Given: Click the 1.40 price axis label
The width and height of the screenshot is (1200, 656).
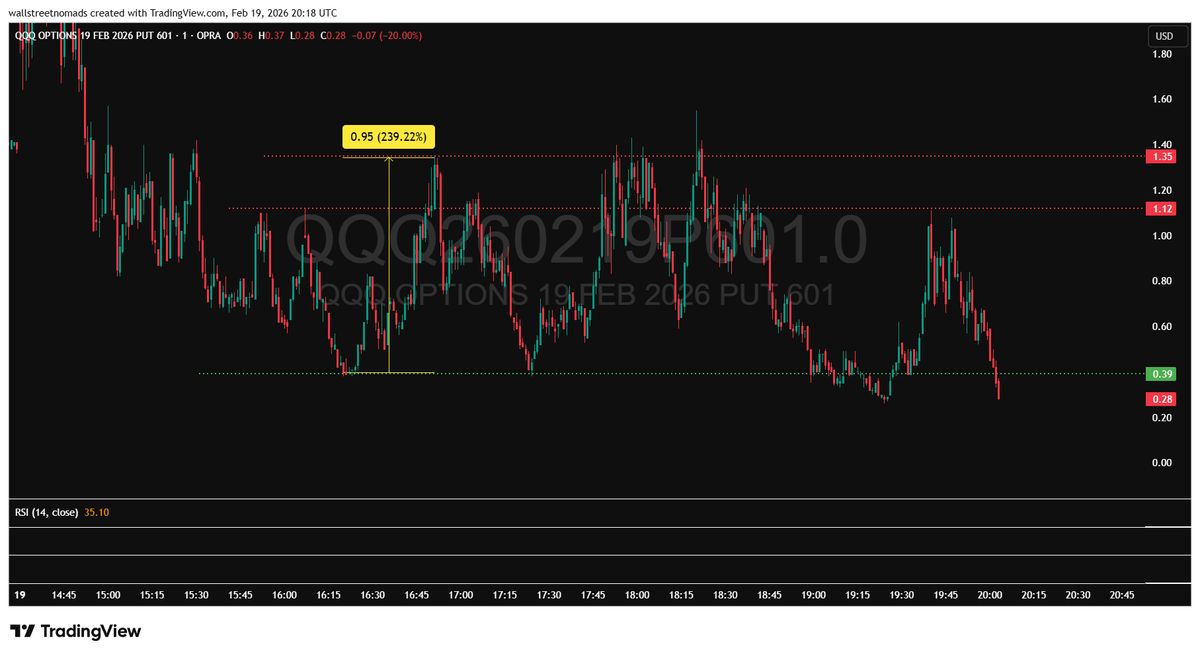Looking at the screenshot, I should pyautogui.click(x=1161, y=145).
